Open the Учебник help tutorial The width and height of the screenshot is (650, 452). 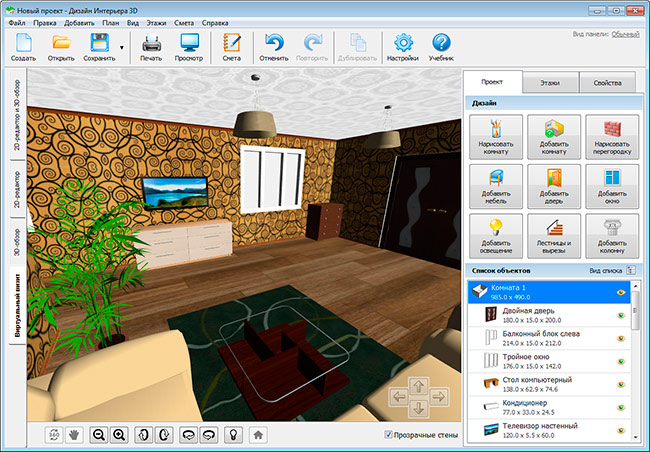point(441,47)
